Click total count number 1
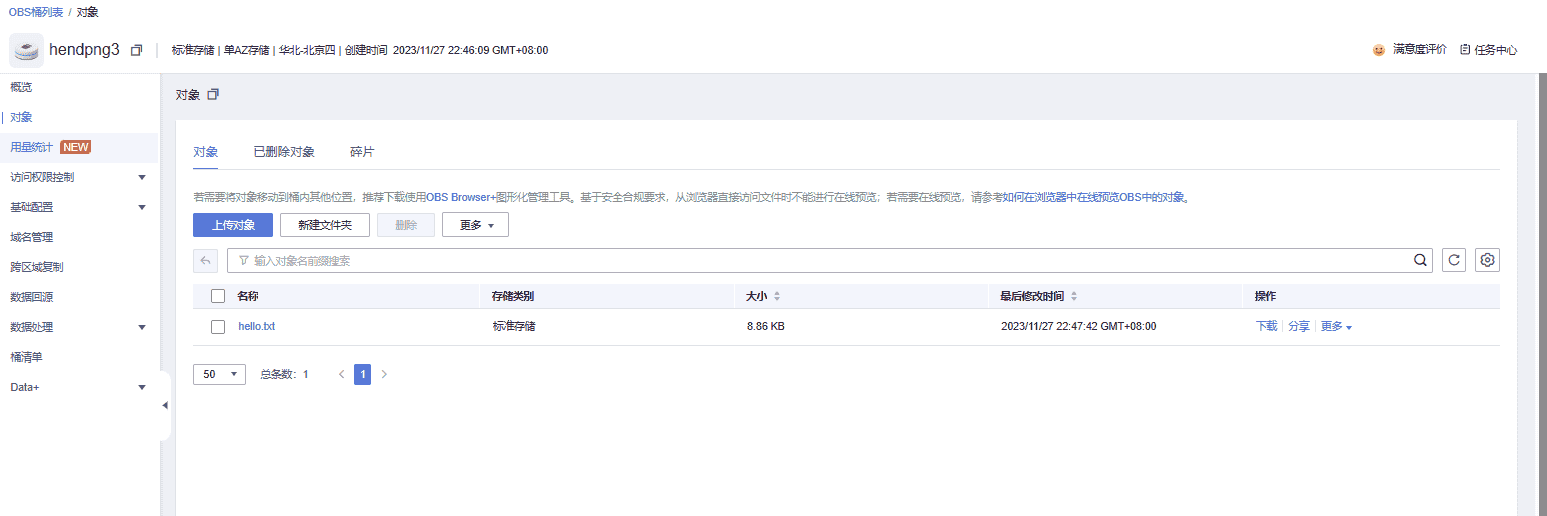 pyautogui.click(x=306, y=374)
